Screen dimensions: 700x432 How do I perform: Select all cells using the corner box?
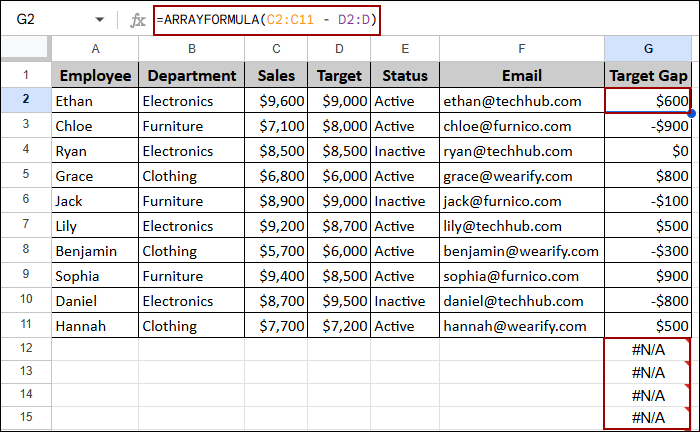tap(26, 49)
